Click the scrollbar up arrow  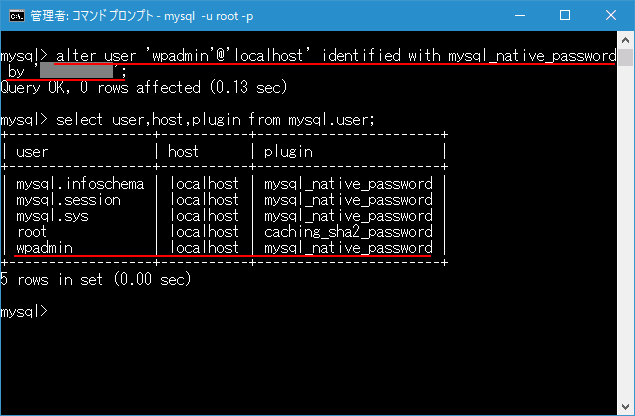(x=624, y=41)
